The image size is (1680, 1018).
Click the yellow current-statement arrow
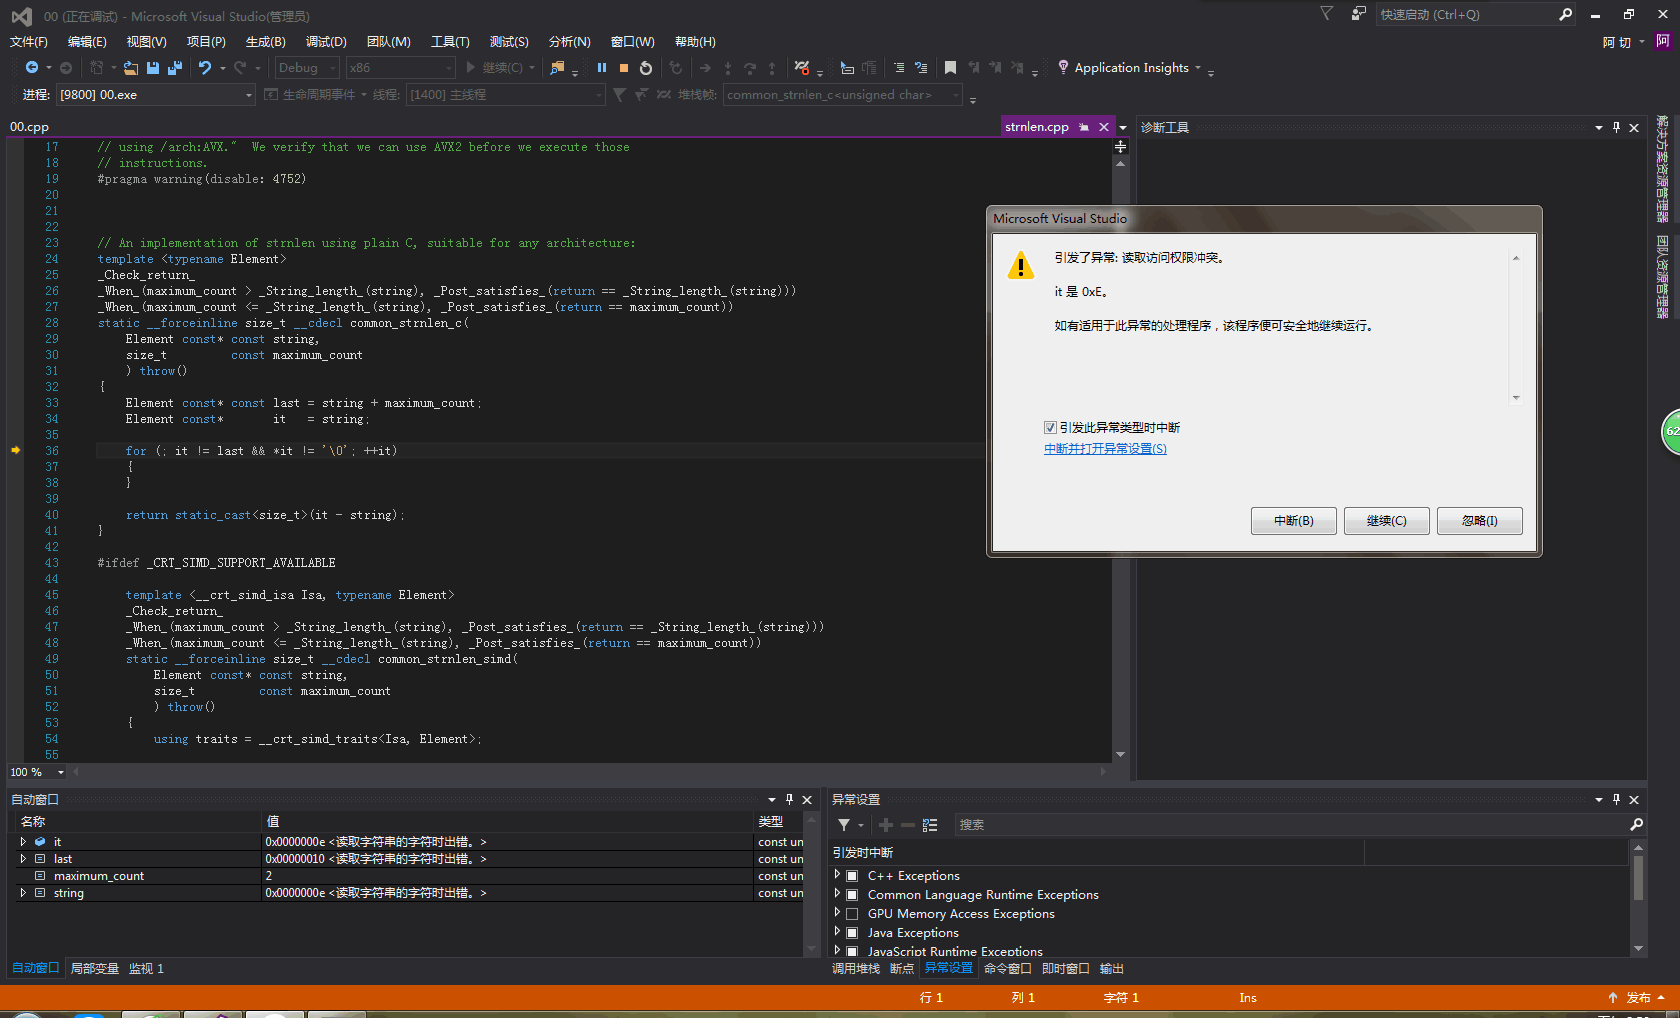[x=15, y=451]
